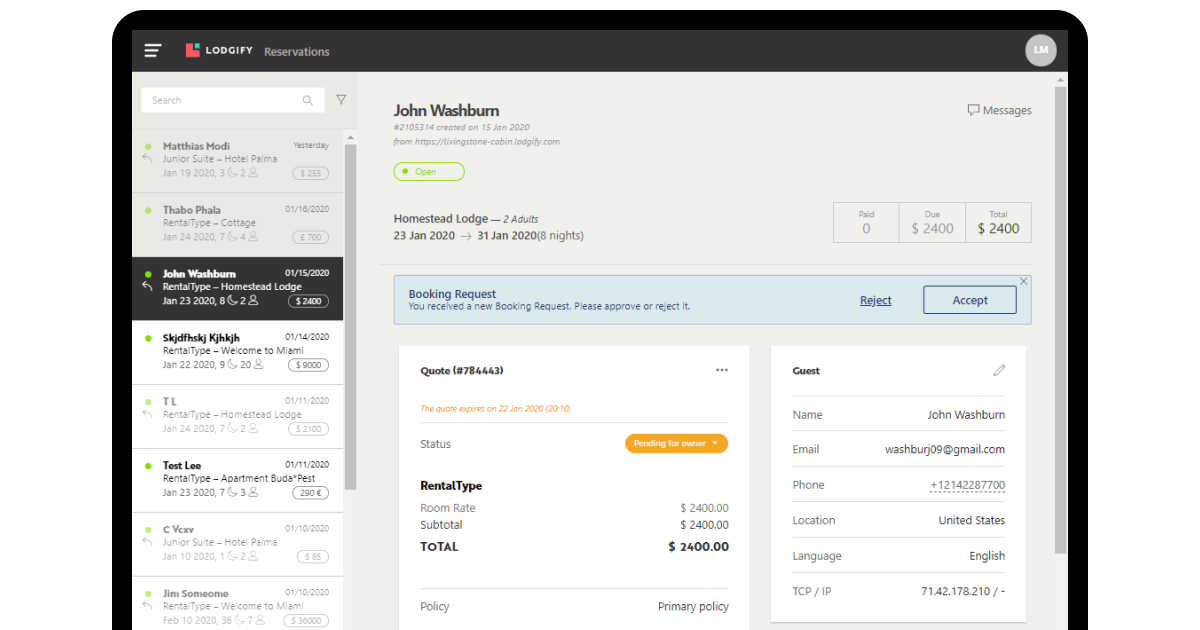Click the main page vertical scrollbar
The height and width of the screenshot is (630, 1200).
pos(1061,320)
